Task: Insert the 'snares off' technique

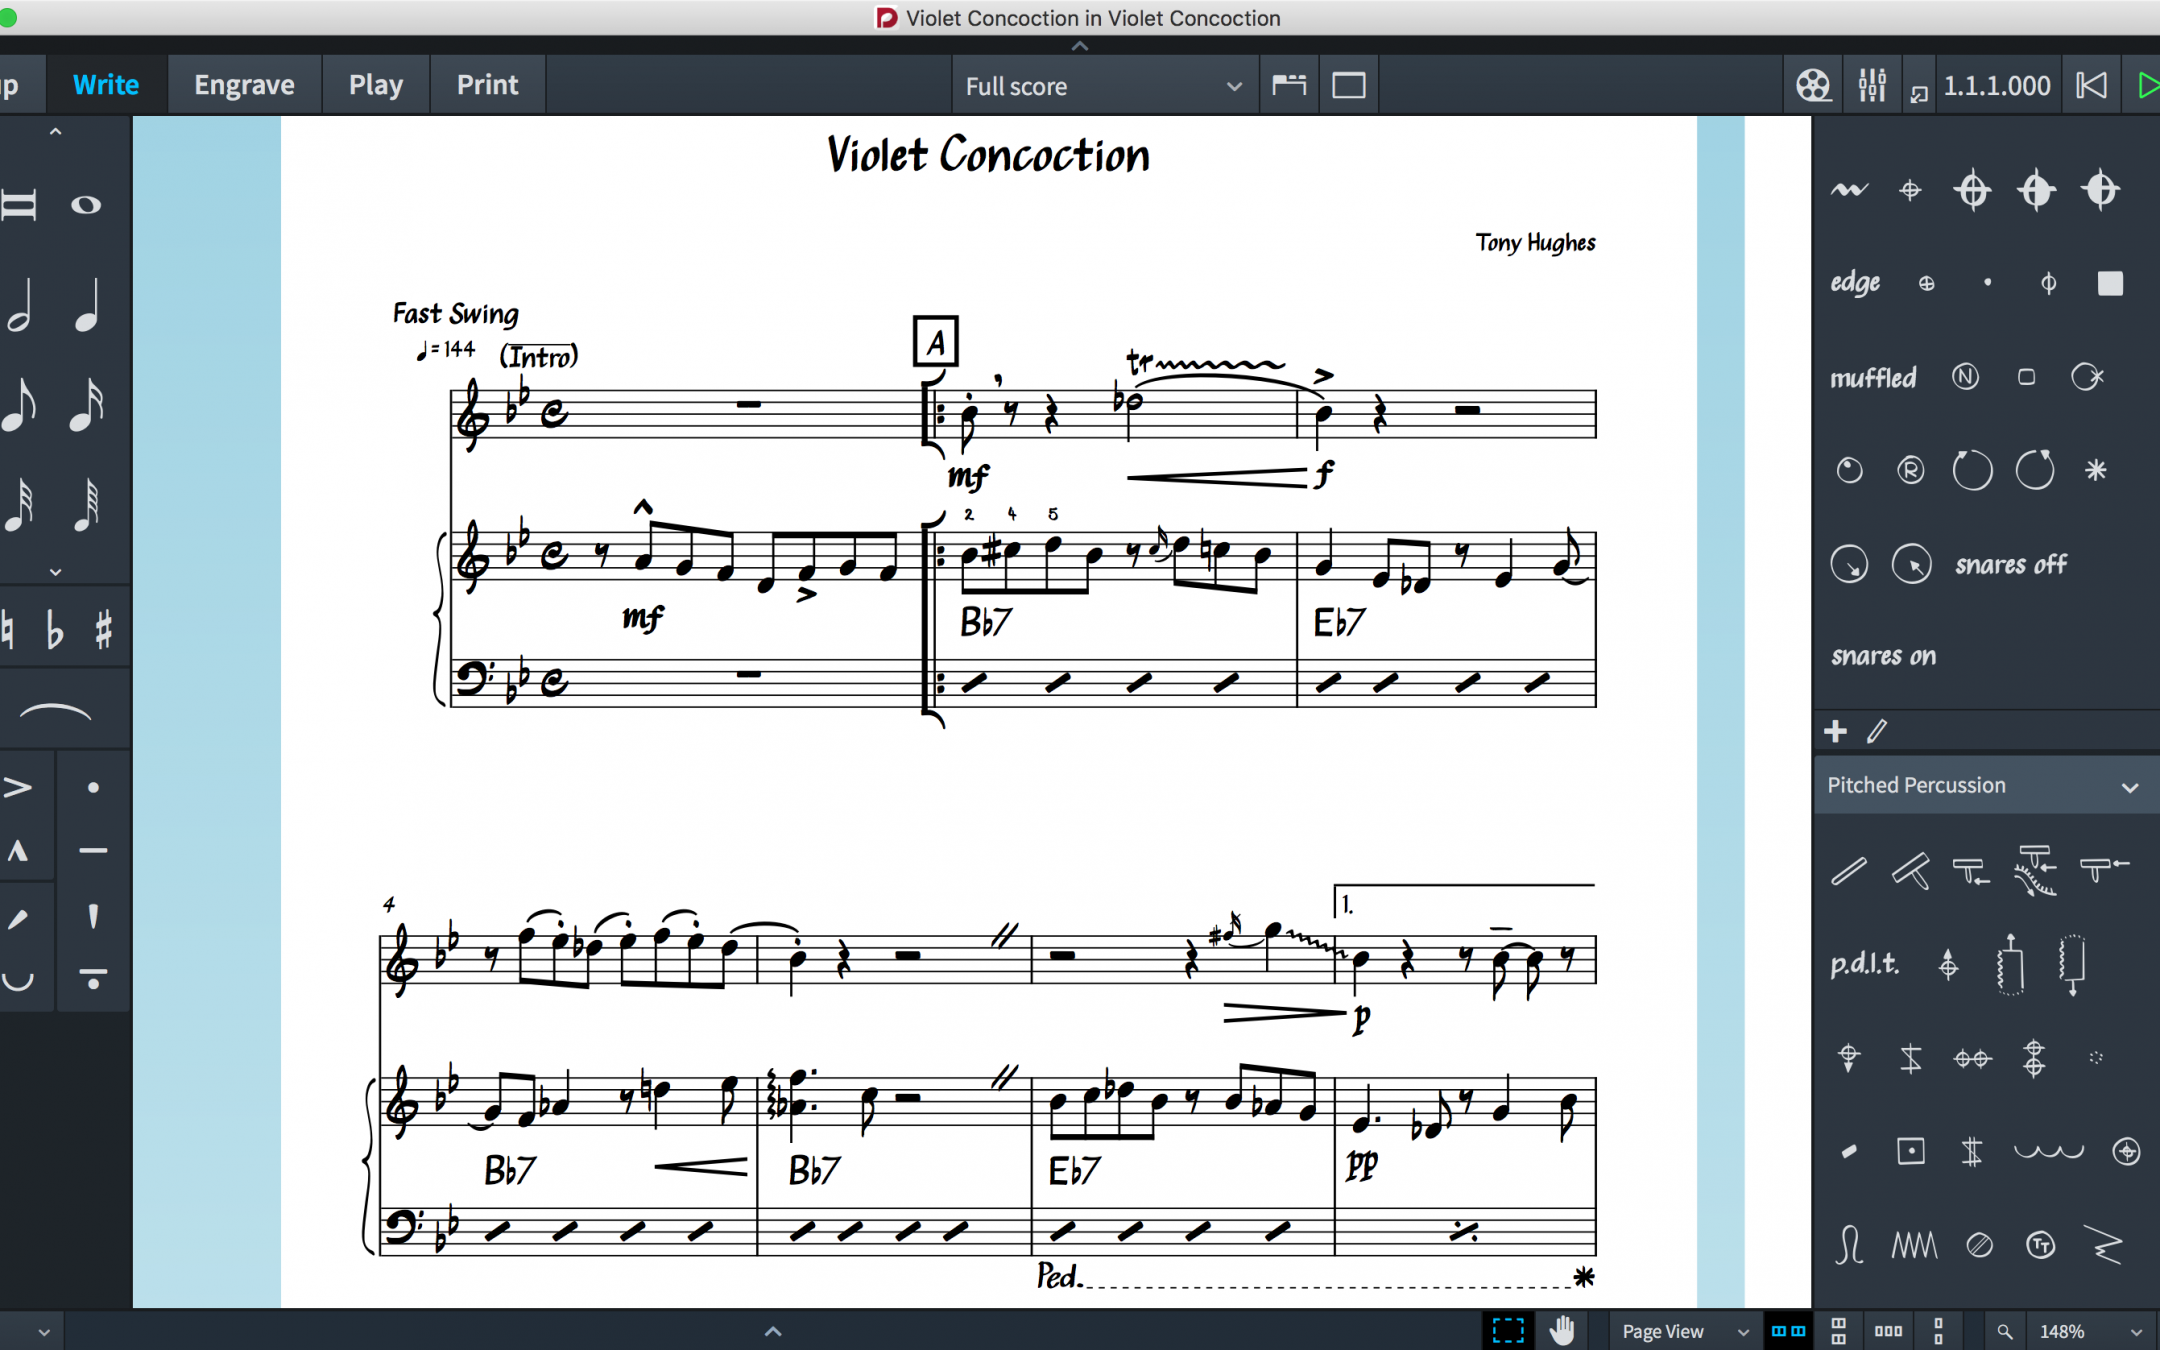Action: (2011, 565)
